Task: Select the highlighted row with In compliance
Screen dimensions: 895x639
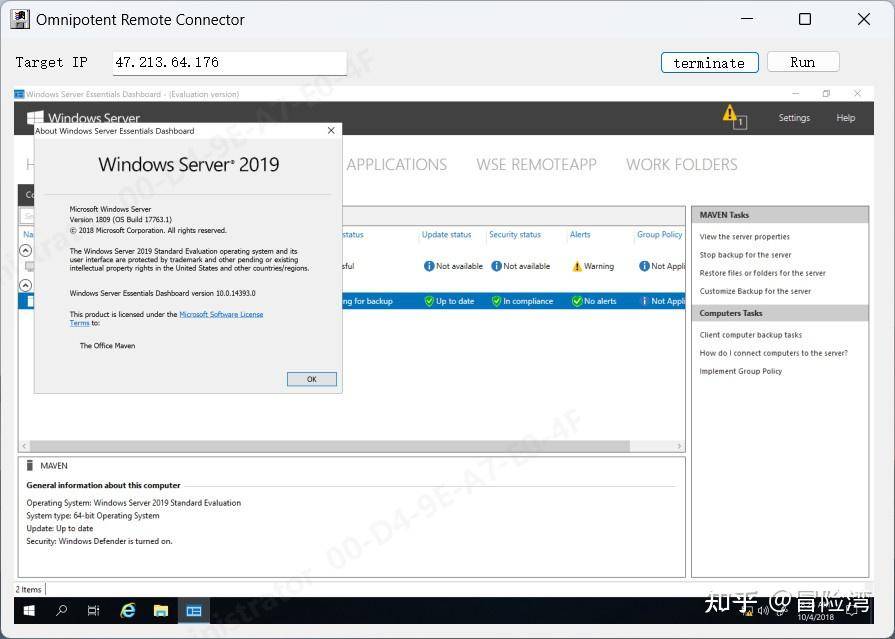Action: pos(352,301)
